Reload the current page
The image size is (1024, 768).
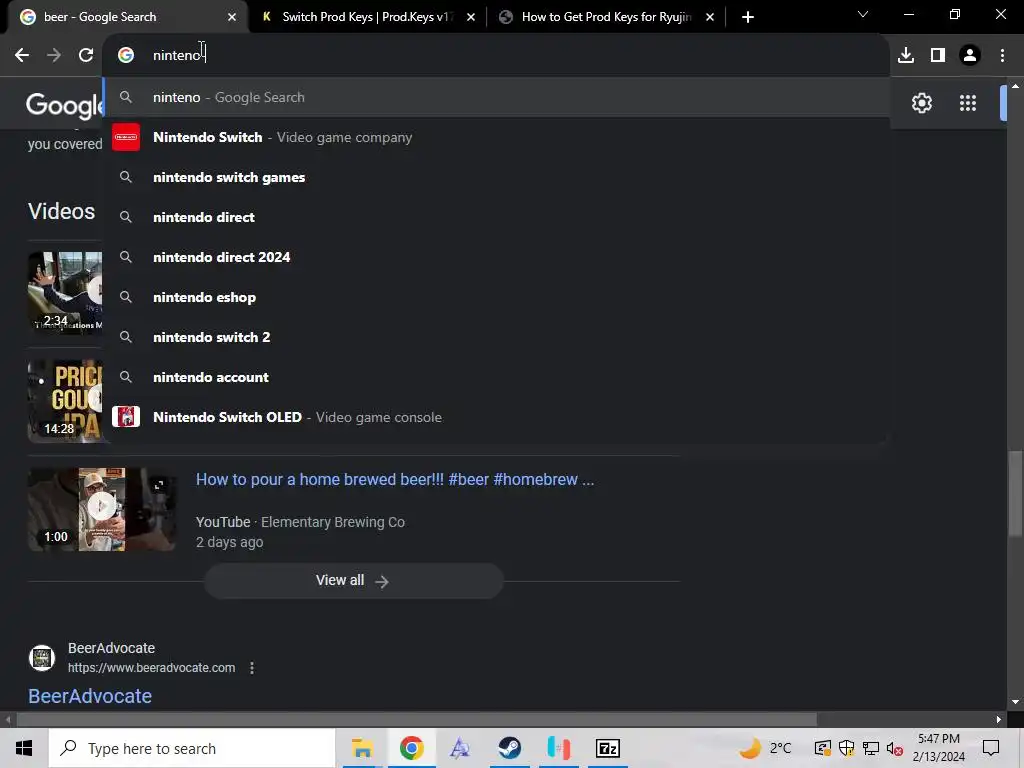click(86, 55)
